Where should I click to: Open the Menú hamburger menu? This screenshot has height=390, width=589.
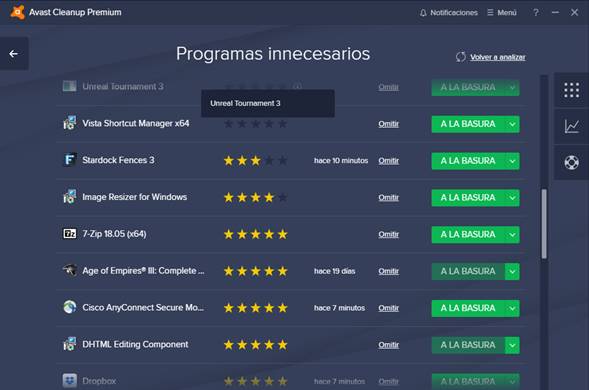click(x=502, y=13)
